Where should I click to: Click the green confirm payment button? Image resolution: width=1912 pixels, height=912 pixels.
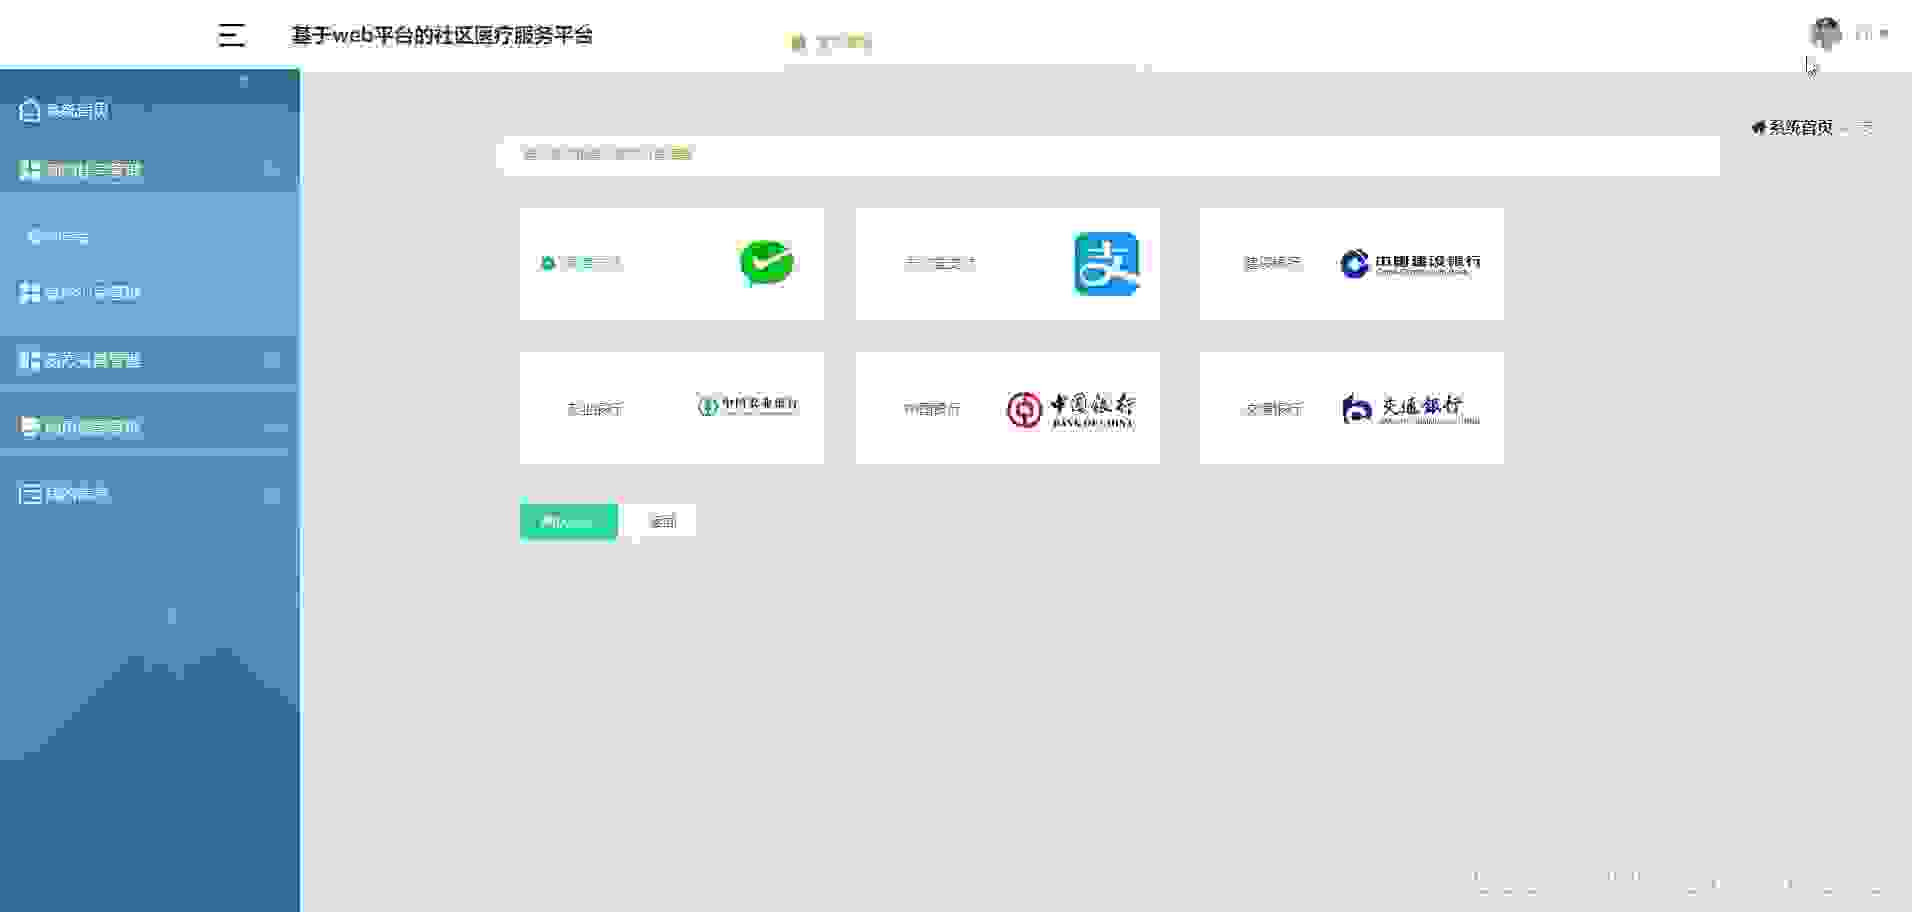tap(568, 522)
